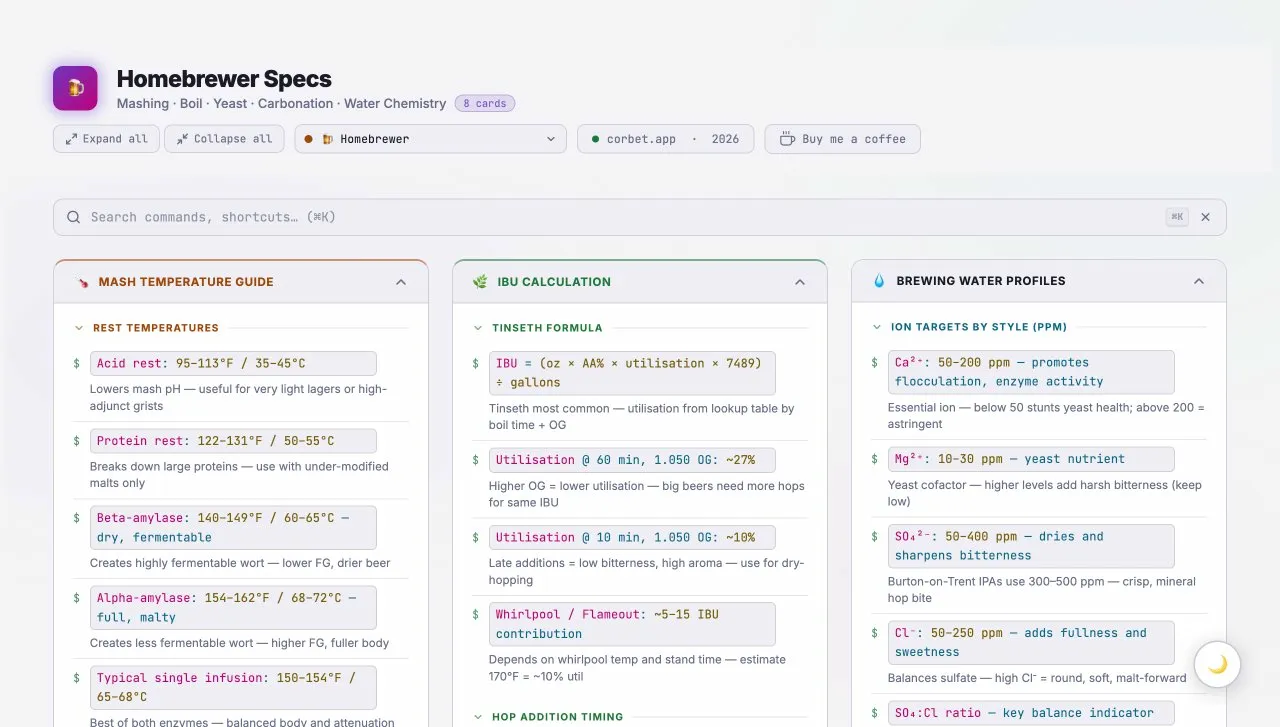
Task: Focus the Search commands input field
Action: [x=620, y=217]
